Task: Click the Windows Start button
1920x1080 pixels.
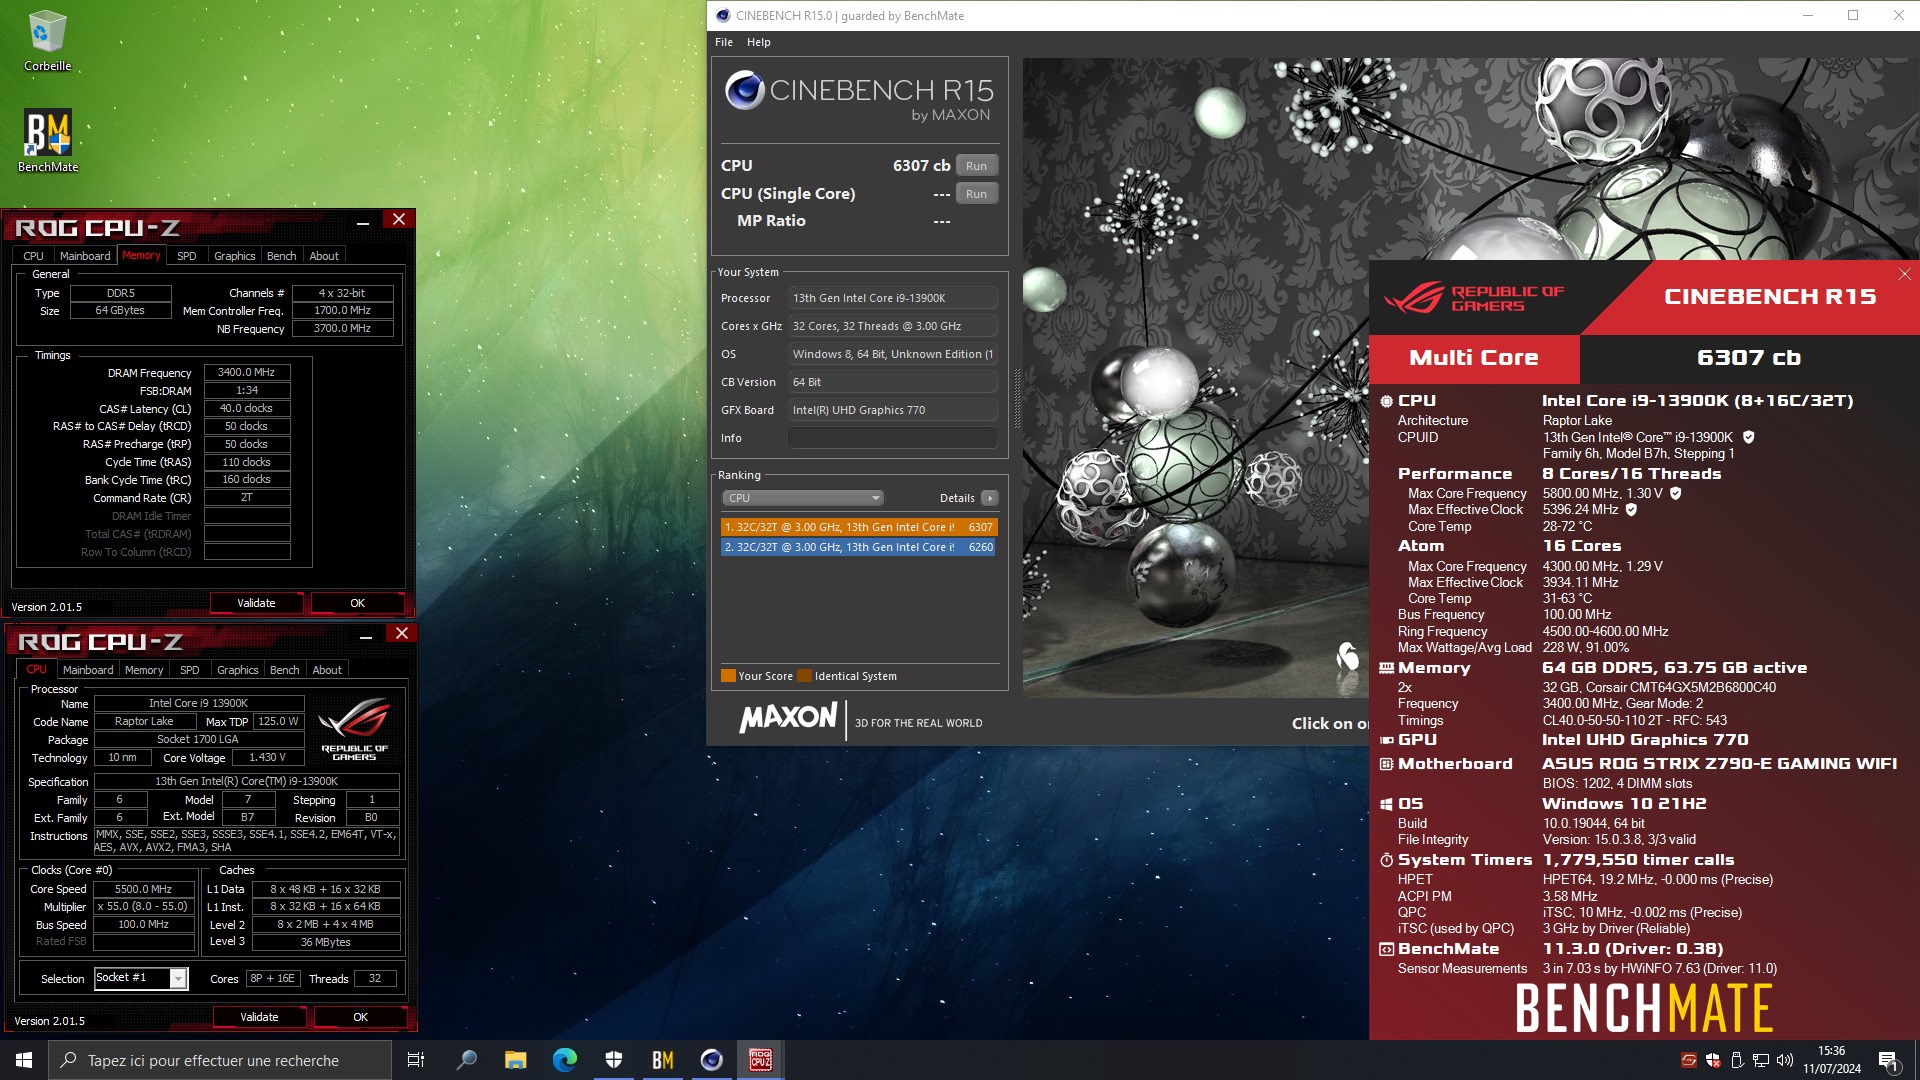Action: 24,1060
